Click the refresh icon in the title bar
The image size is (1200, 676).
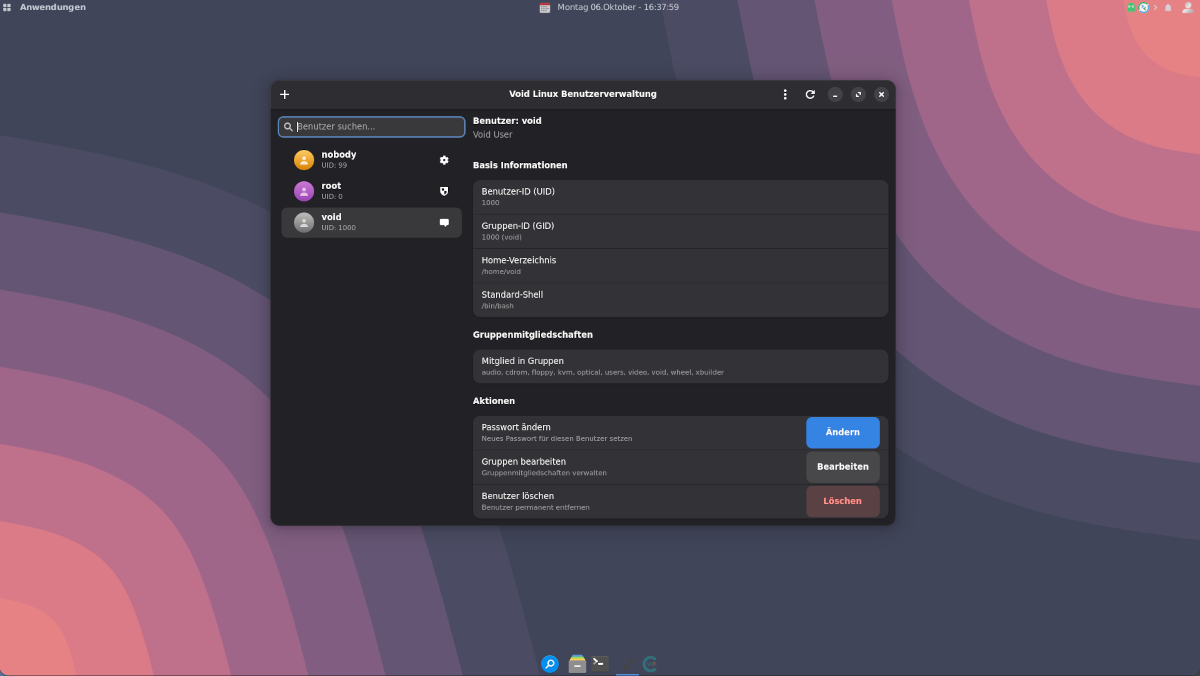click(810, 94)
